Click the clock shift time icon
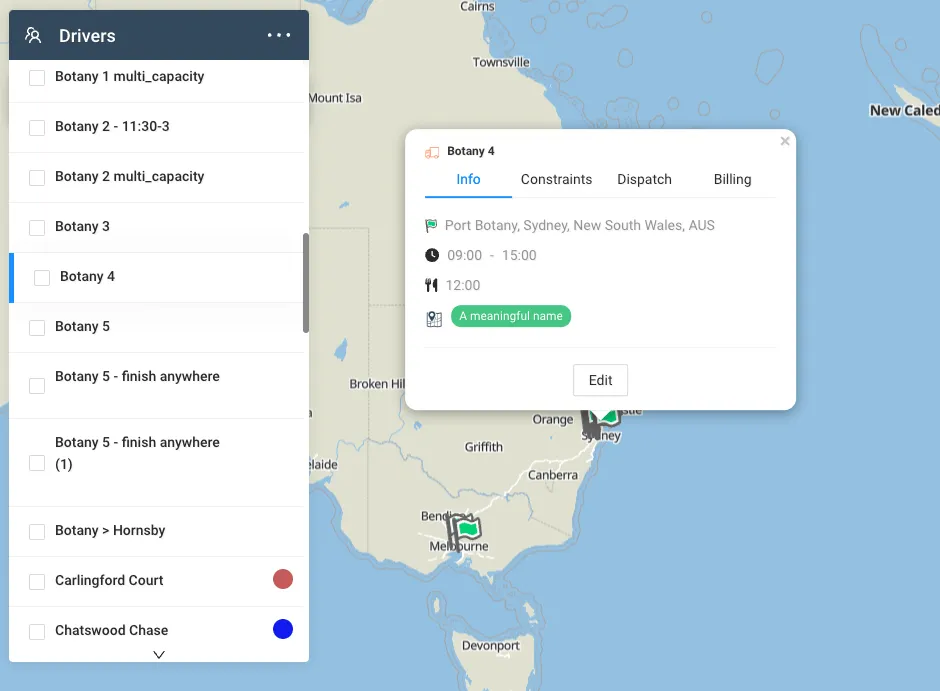940x691 pixels. point(432,255)
